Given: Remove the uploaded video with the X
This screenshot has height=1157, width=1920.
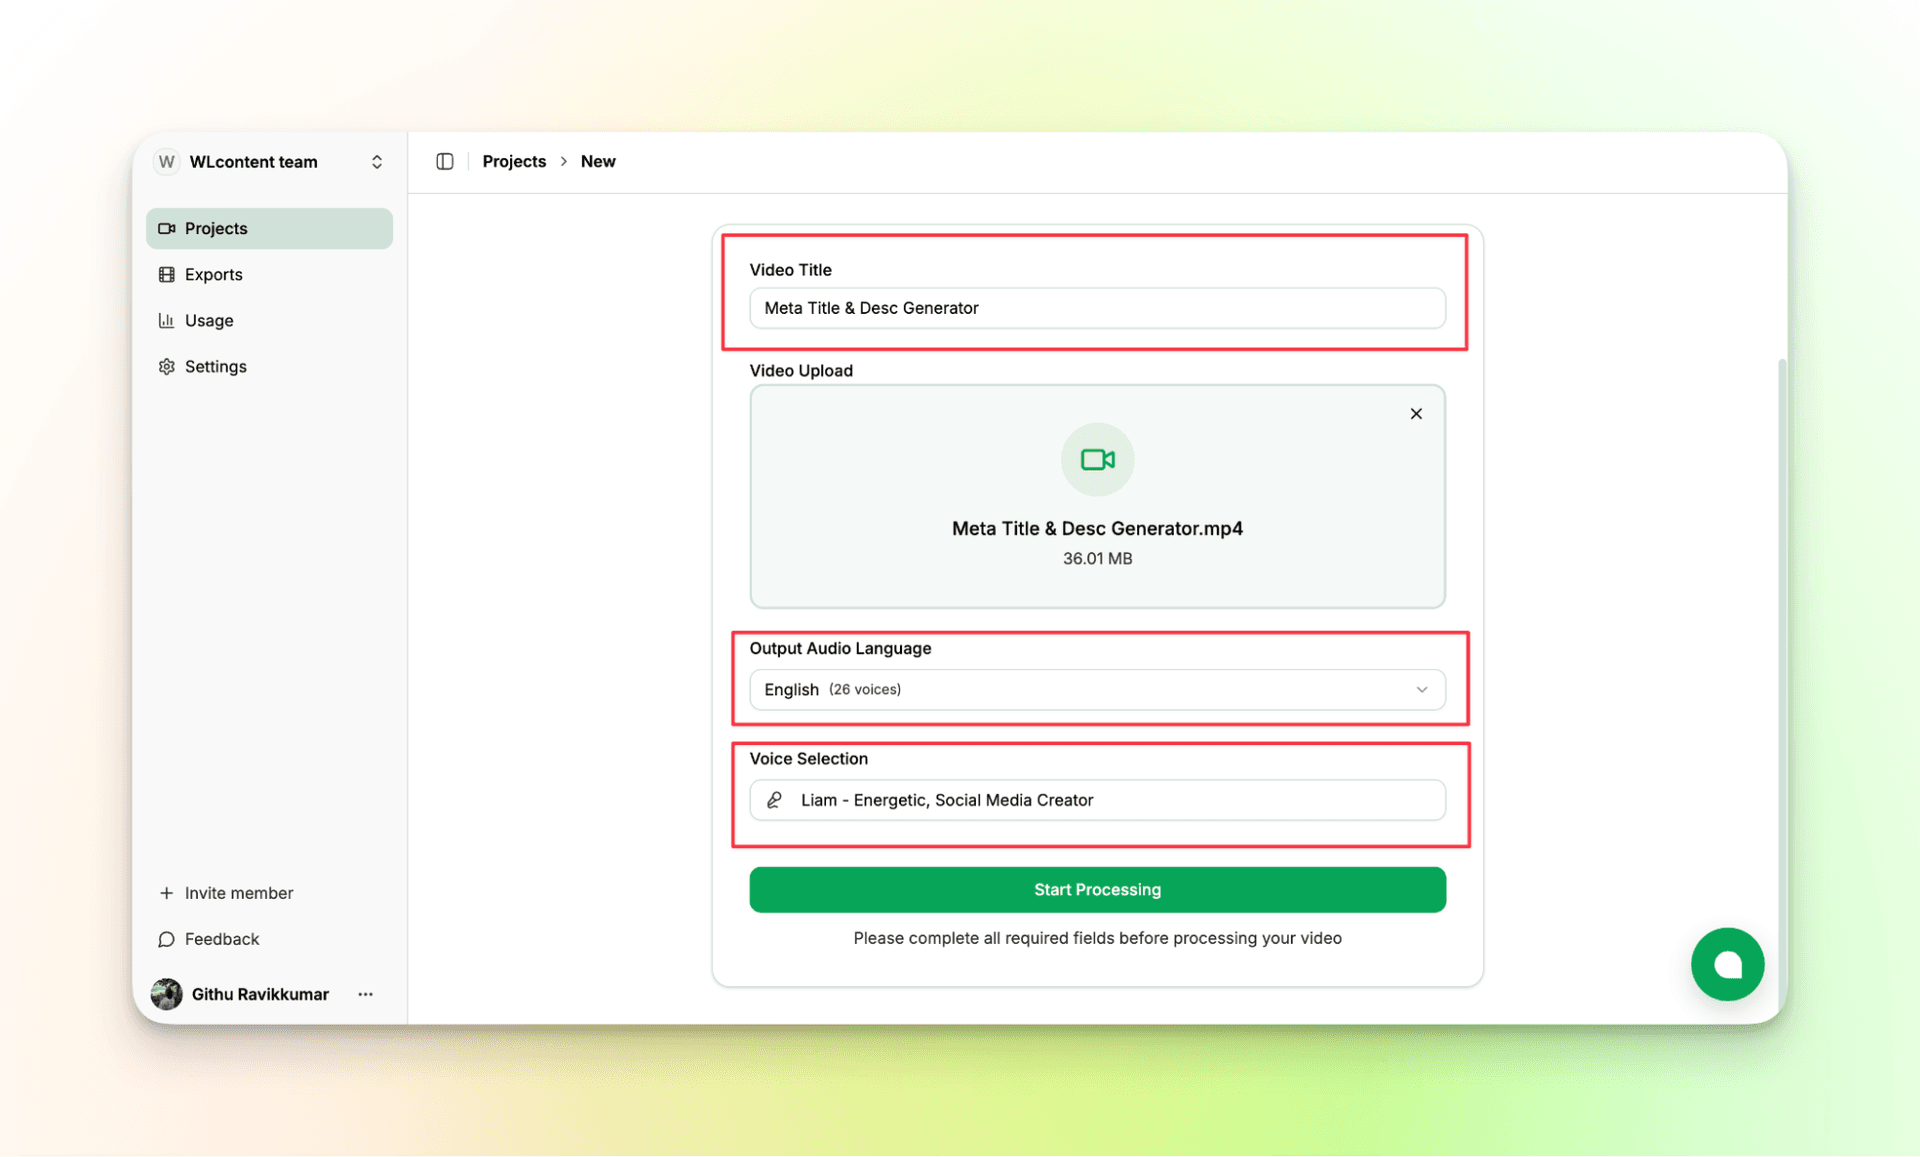Looking at the screenshot, I should pyautogui.click(x=1415, y=413).
